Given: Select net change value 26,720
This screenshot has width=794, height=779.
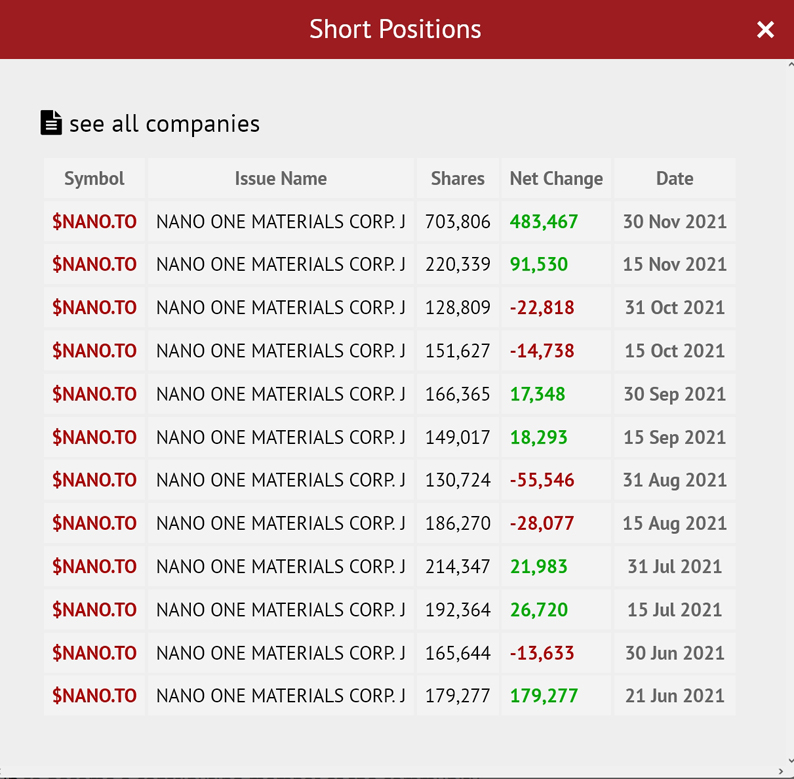Looking at the screenshot, I should click(539, 609).
